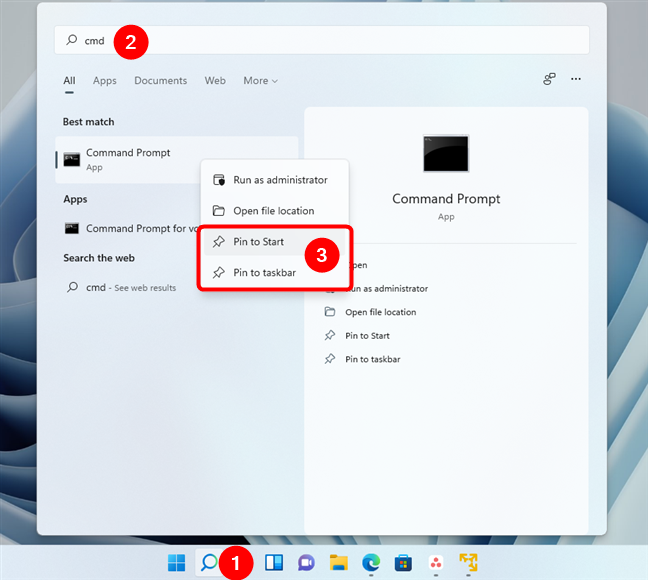Launch Microsoft Edge from the taskbar
Screen dimensions: 648x580
[x=371, y=563]
